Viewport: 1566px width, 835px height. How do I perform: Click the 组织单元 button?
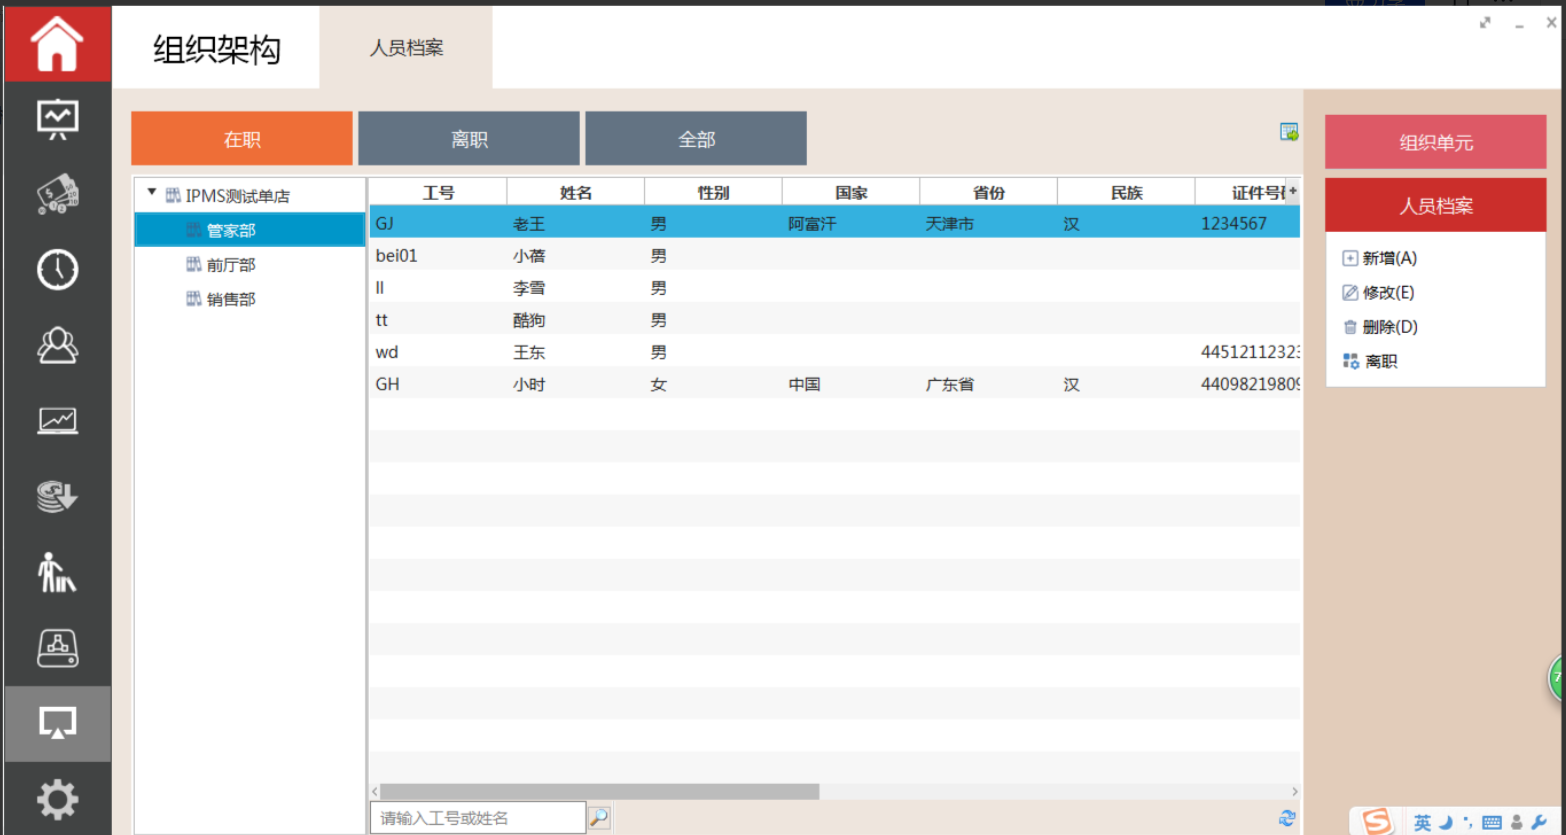coord(1435,143)
